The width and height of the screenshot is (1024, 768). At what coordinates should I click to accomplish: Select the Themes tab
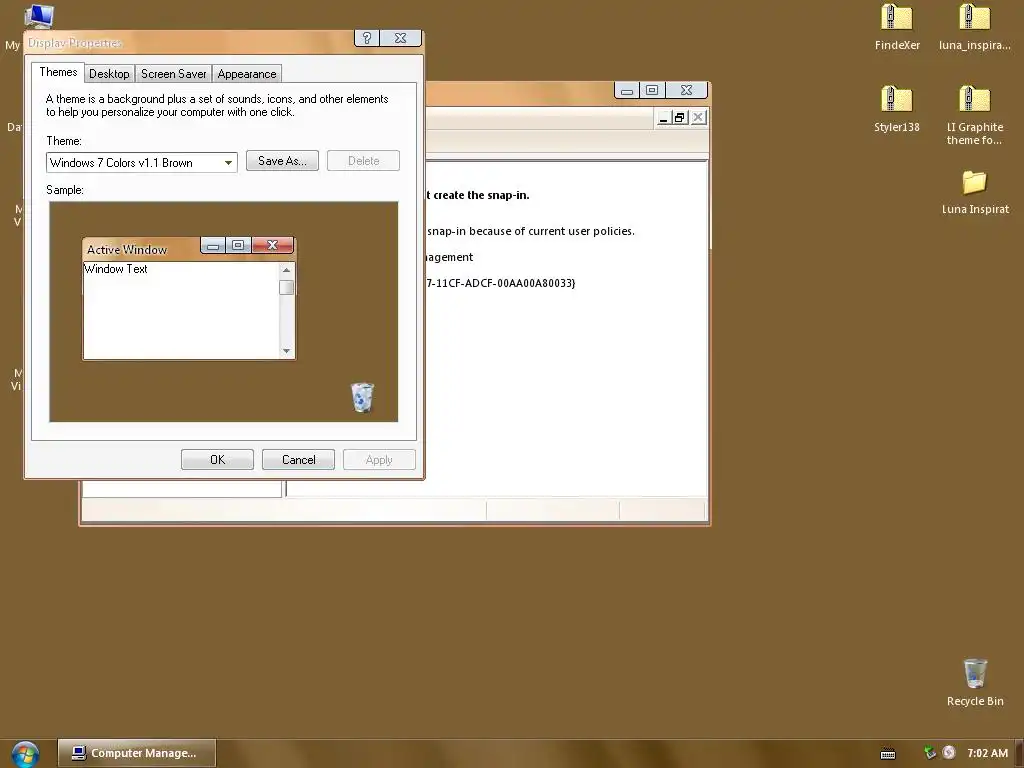[58, 72]
